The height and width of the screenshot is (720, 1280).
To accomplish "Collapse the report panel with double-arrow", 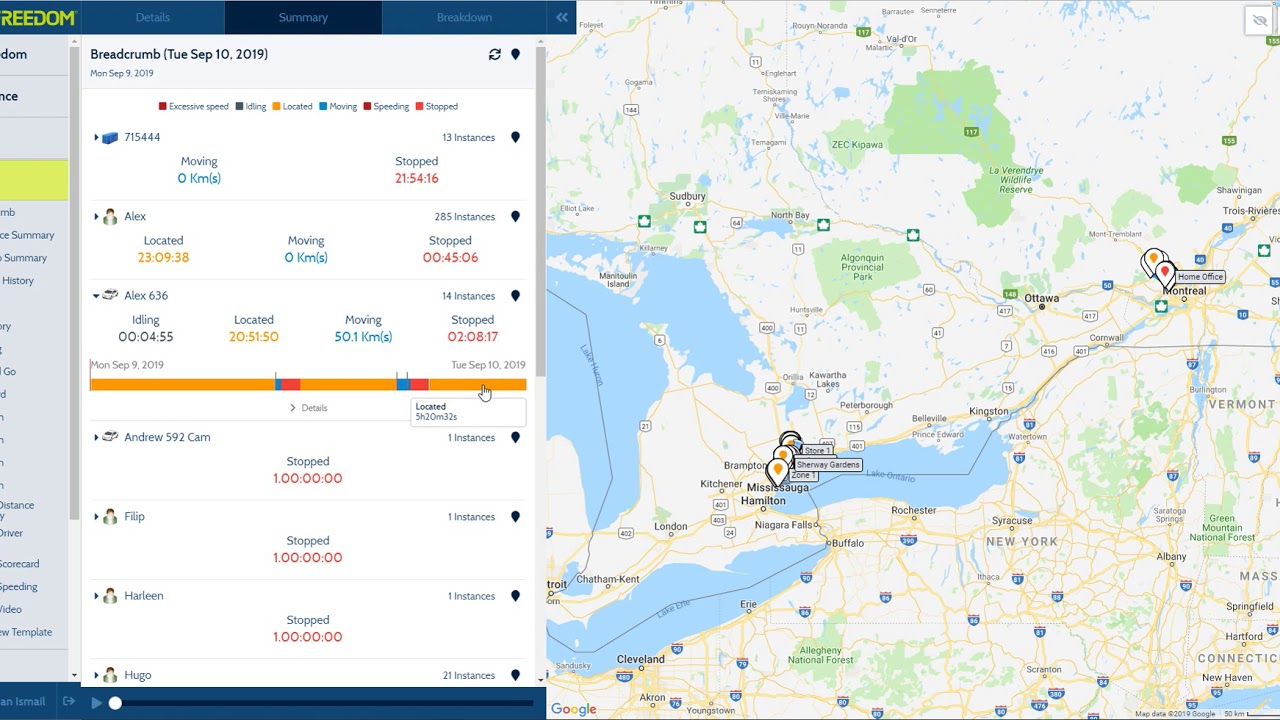I will pyautogui.click(x=561, y=17).
